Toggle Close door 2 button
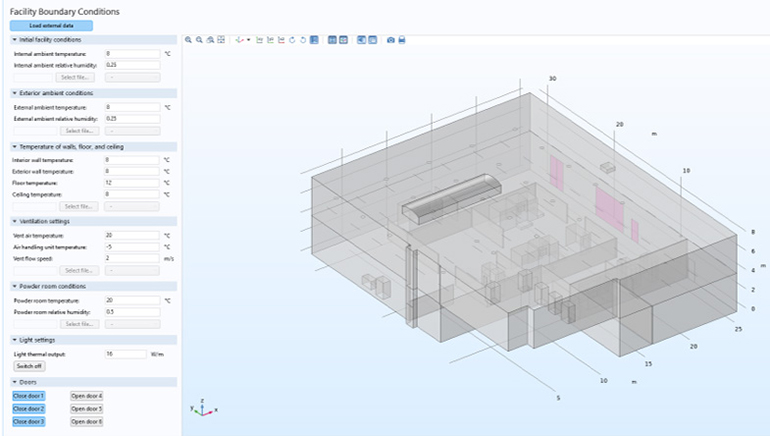The image size is (770, 436). tap(29, 409)
